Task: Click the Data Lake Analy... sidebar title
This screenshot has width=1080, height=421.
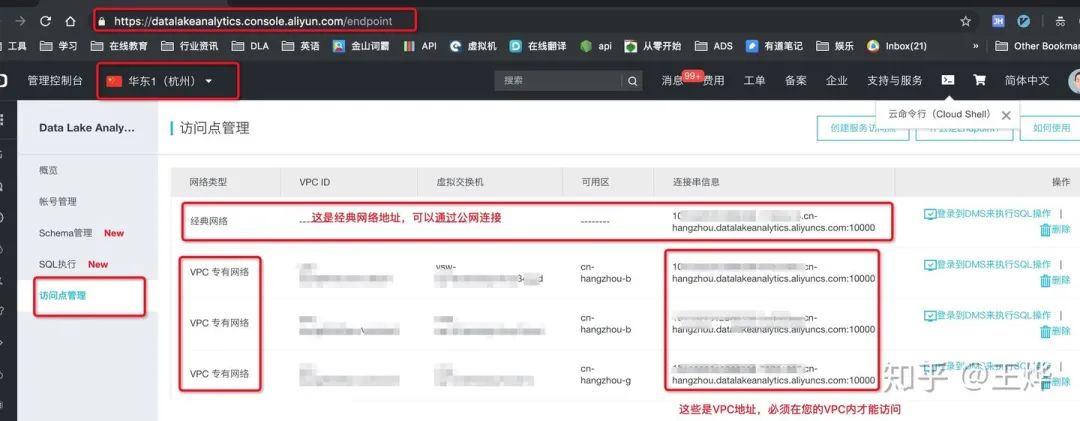Action: pyautogui.click(x=87, y=127)
